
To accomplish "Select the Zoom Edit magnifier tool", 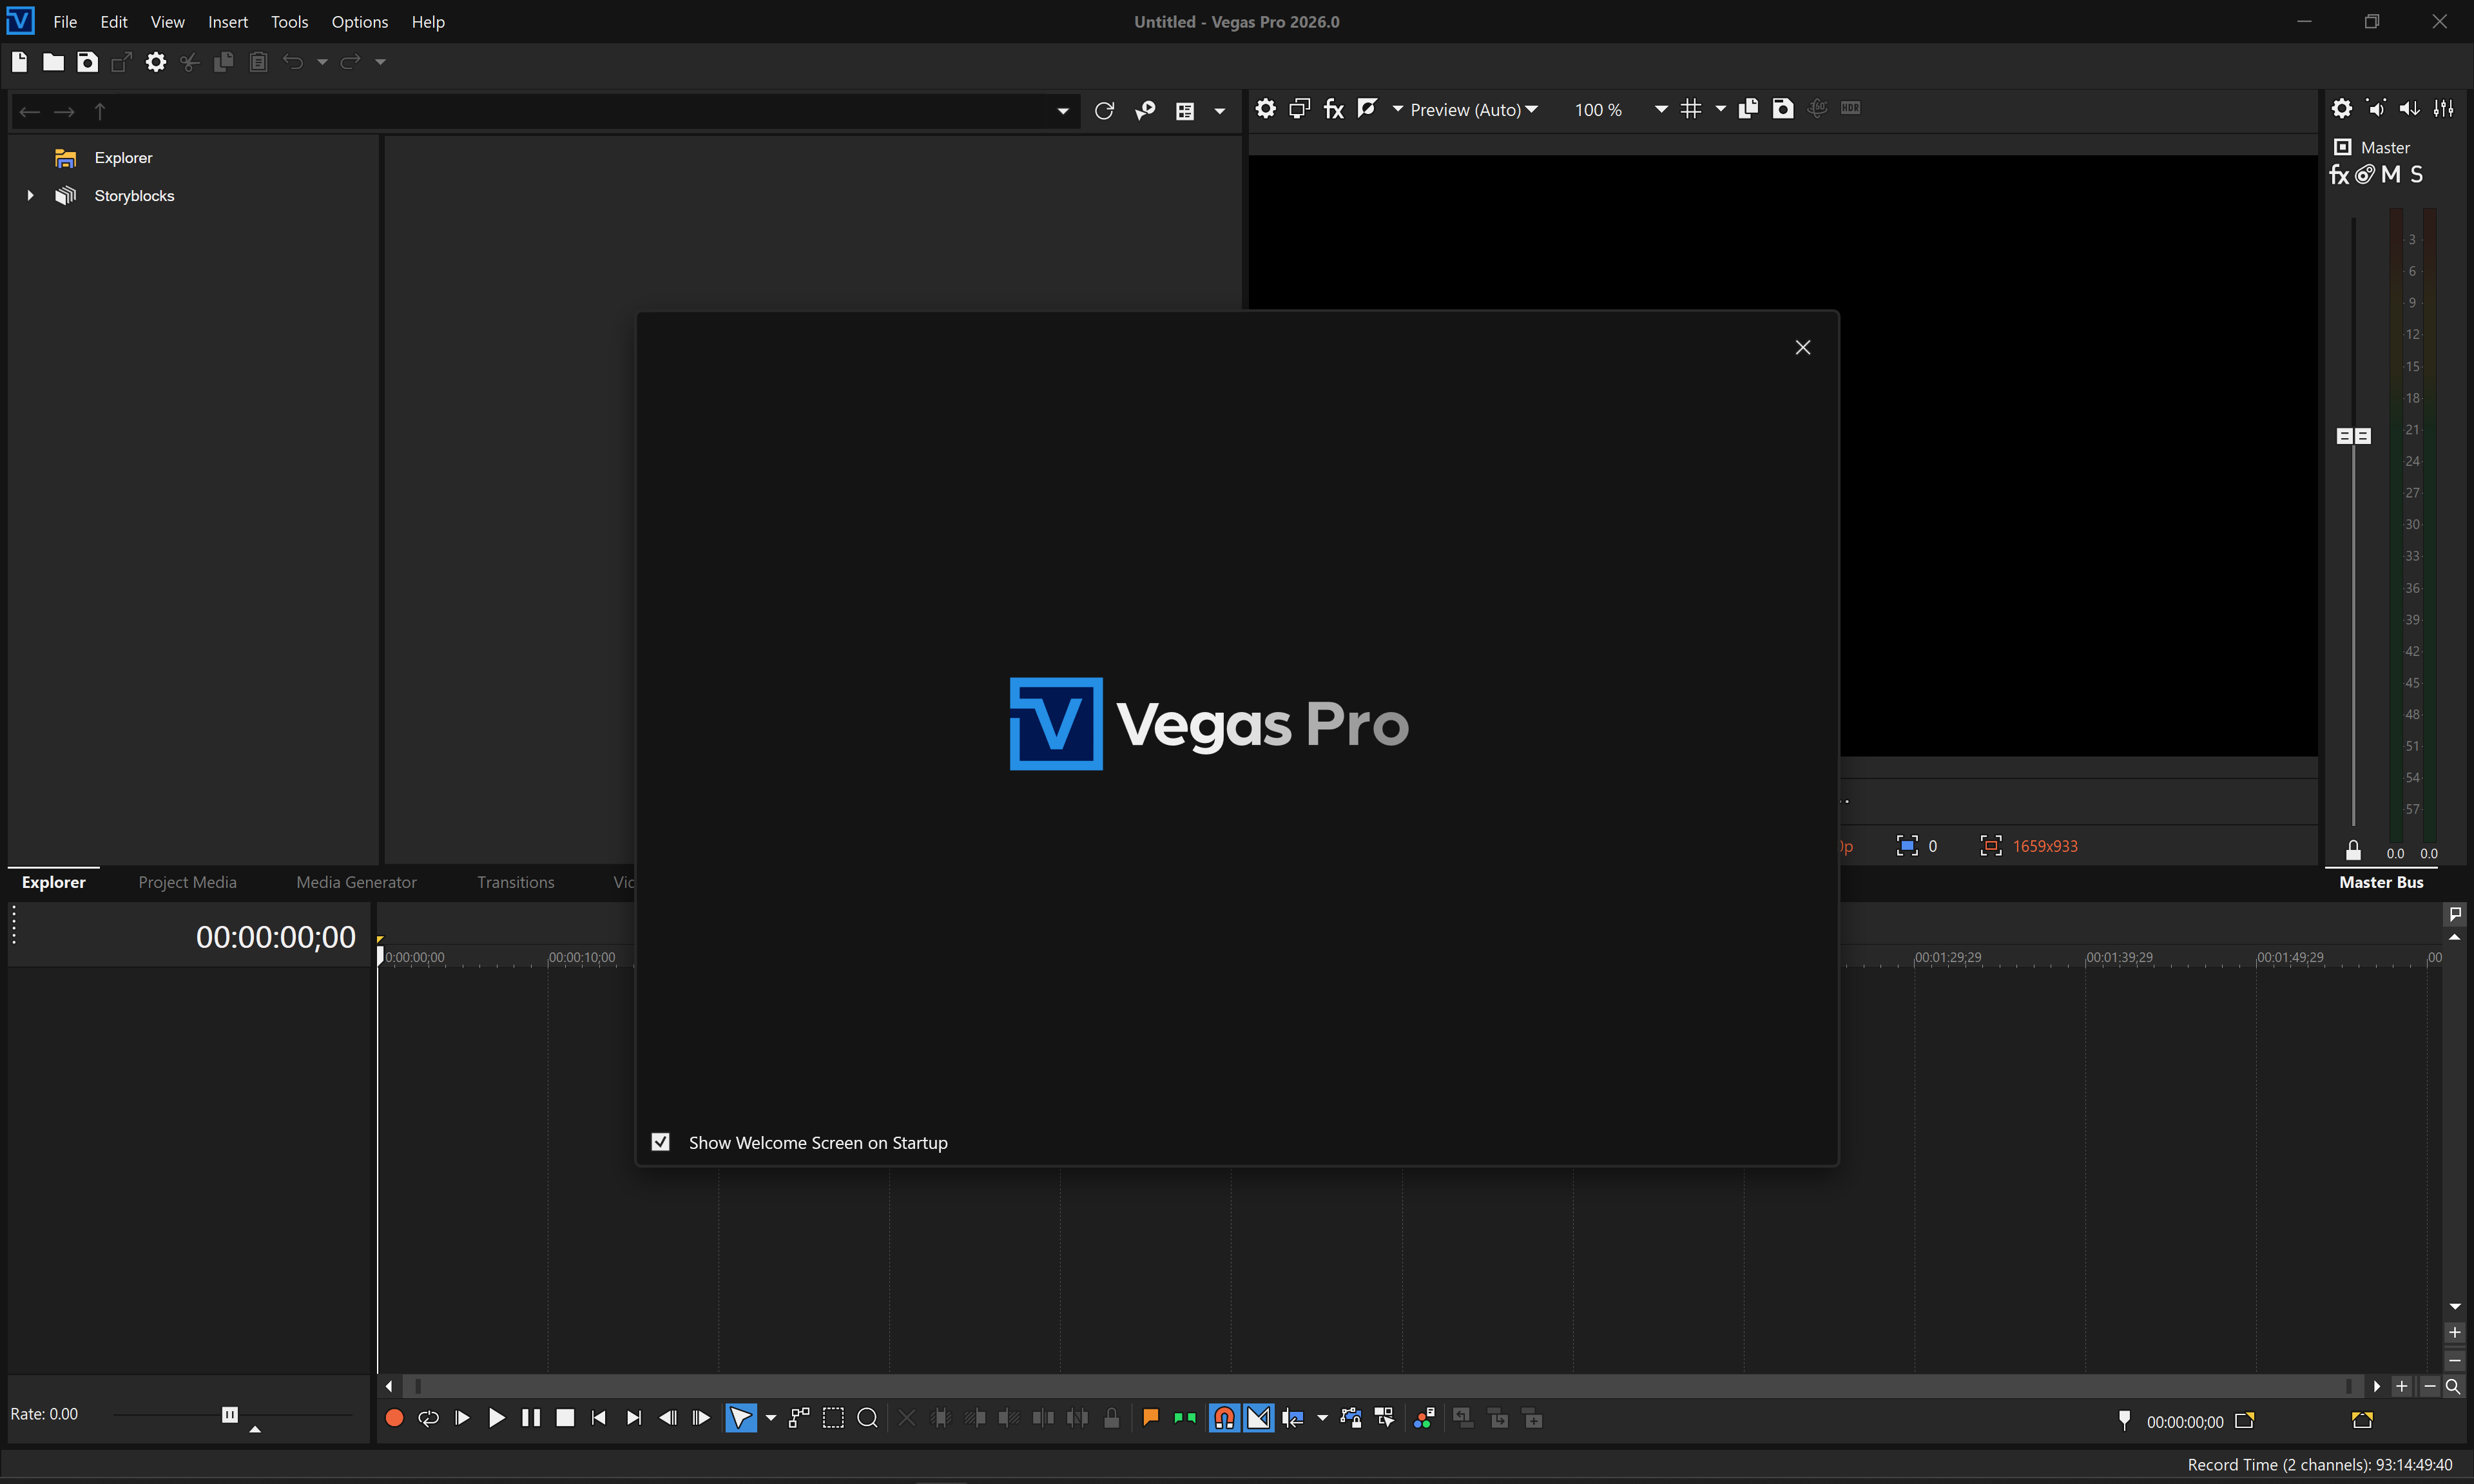I will point(868,1418).
